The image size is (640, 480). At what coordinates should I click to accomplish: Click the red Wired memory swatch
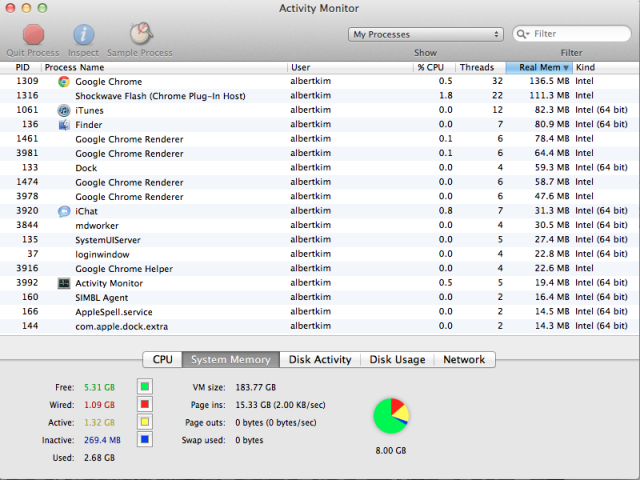click(x=145, y=404)
